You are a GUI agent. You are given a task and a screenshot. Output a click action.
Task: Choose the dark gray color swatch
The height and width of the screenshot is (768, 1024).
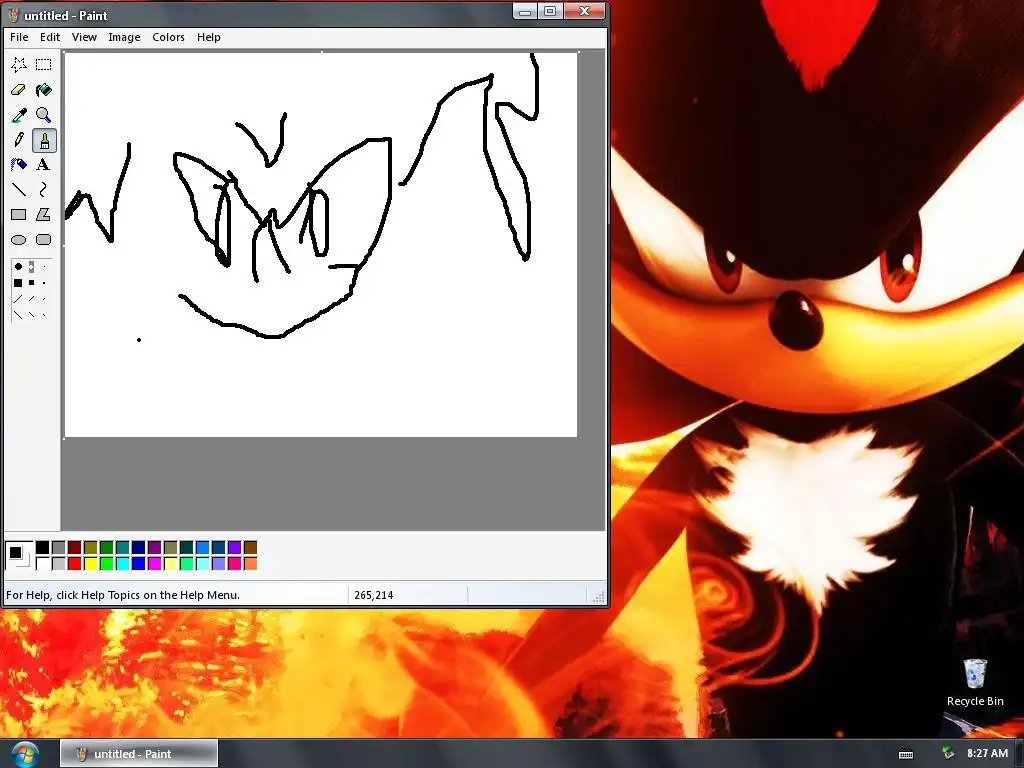[x=59, y=547]
